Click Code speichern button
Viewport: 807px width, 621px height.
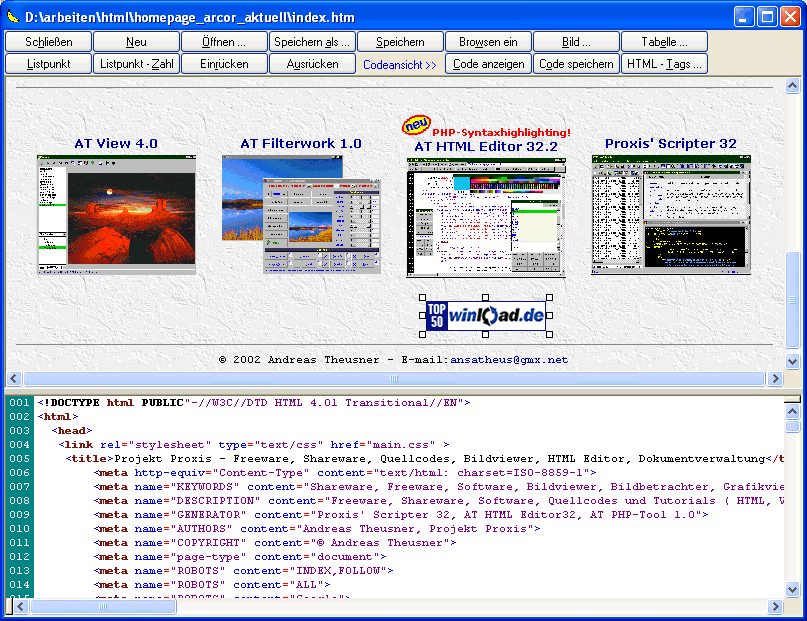576,64
